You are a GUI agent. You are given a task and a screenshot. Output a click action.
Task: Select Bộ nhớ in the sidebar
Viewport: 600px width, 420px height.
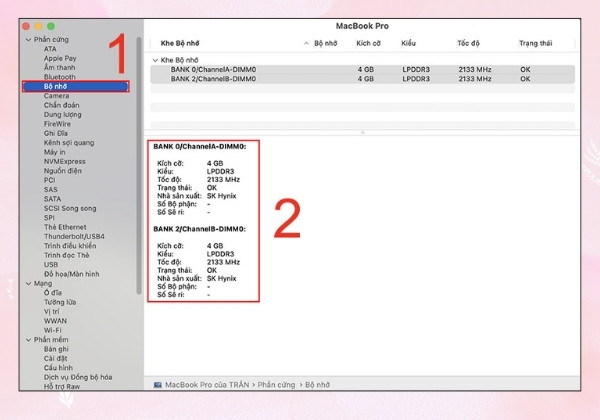75,86
